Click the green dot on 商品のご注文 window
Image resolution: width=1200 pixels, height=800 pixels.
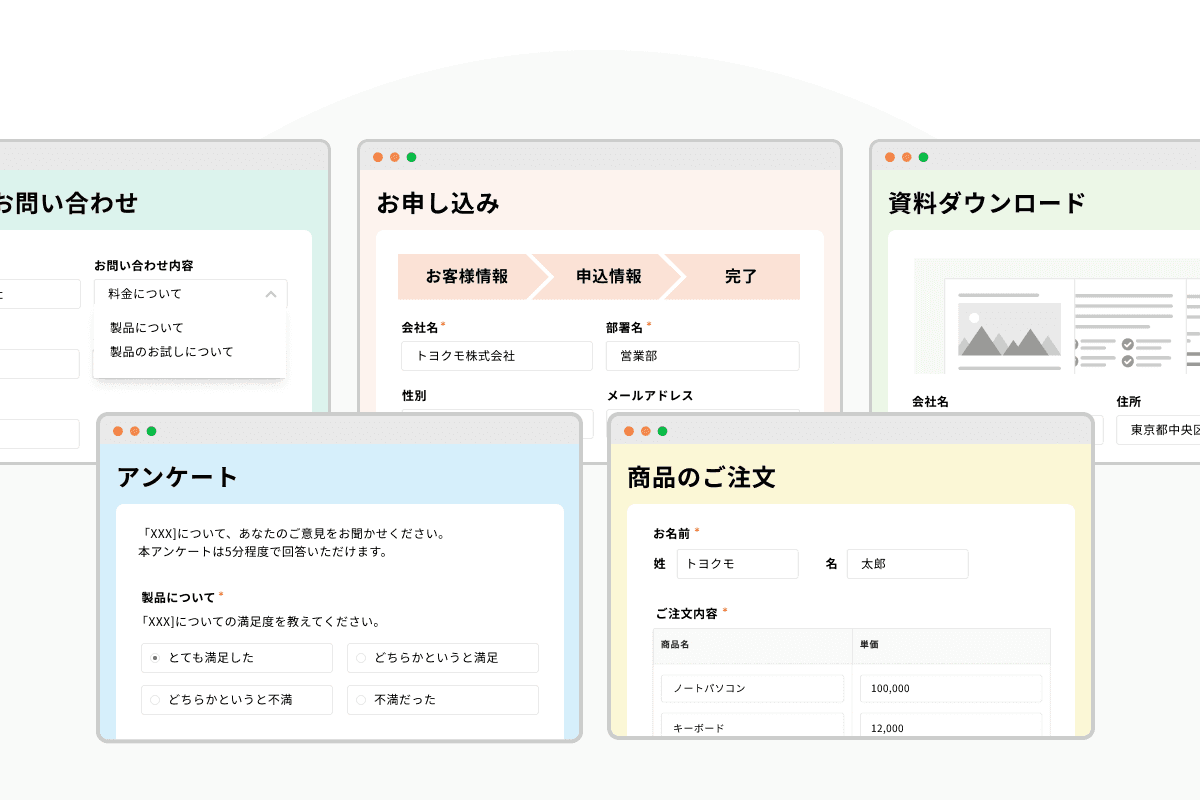(x=662, y=432)
